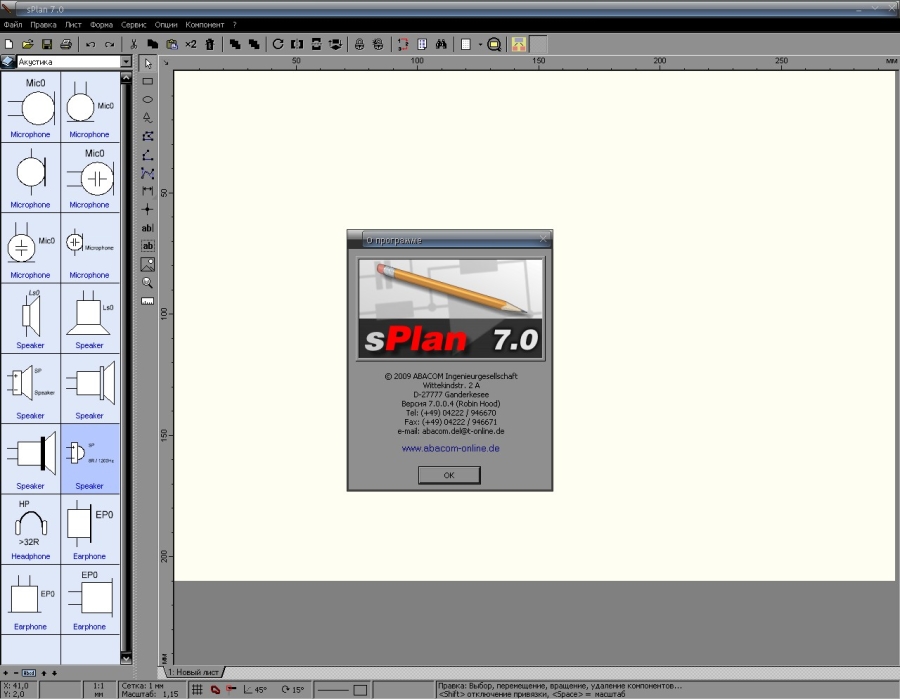The height and width of the screenshot is (699, 900).
Task: Redo the action in the toolbar
Action: pyautogui.click(x=109, y=44)
